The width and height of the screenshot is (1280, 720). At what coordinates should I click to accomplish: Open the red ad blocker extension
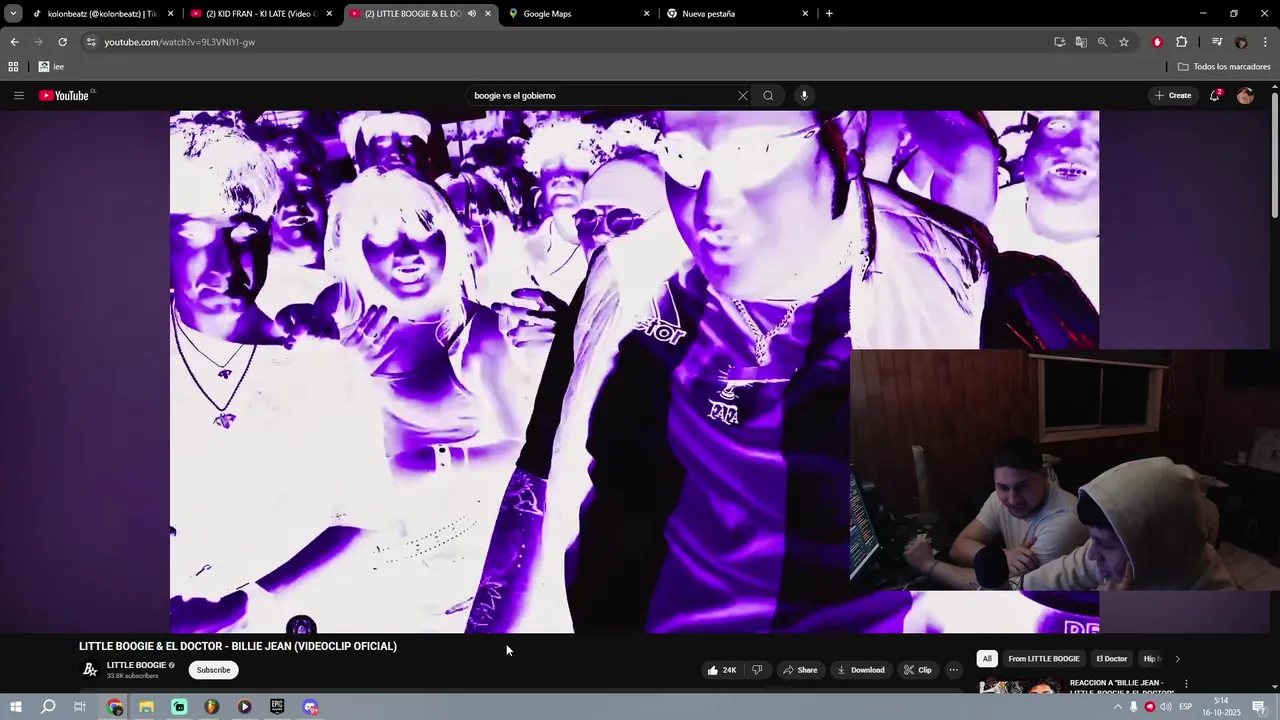1157,42
